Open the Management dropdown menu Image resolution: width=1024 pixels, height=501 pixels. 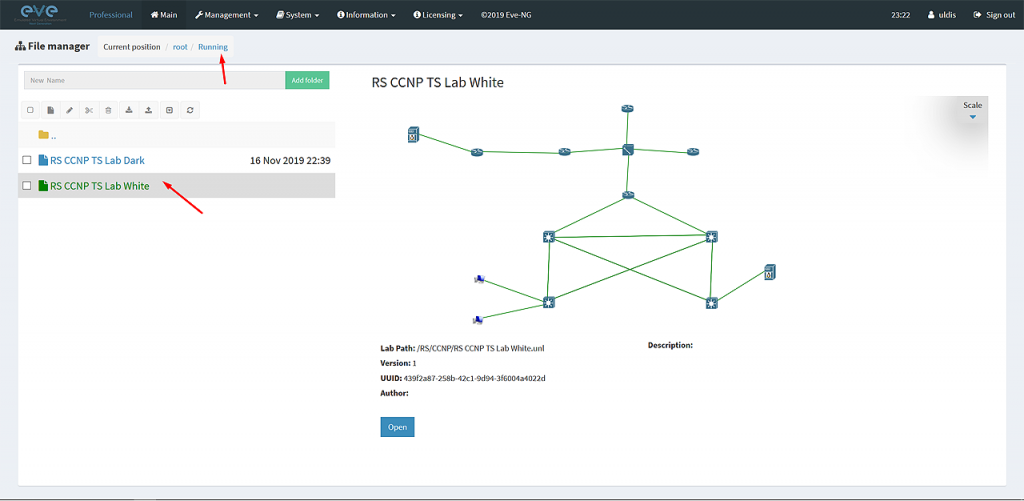227,15
